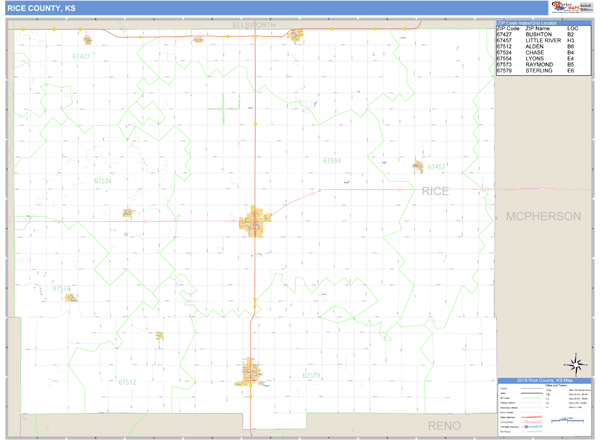Click the 2016 Rice County, KS Map legend title
The width and height of the screenshot is (600, 440).
545,380
